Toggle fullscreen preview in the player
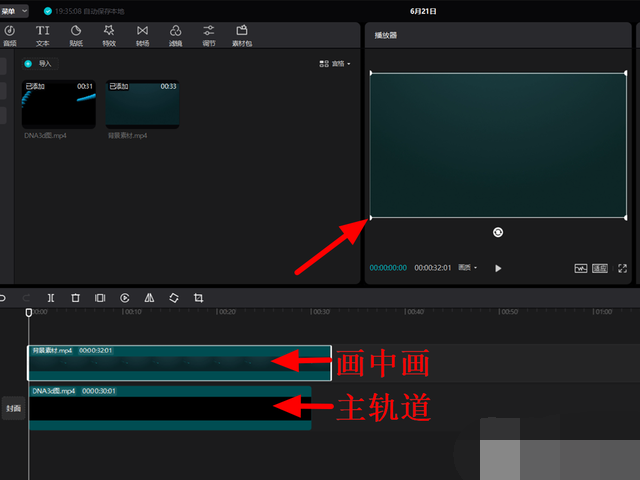 [622, 268]
